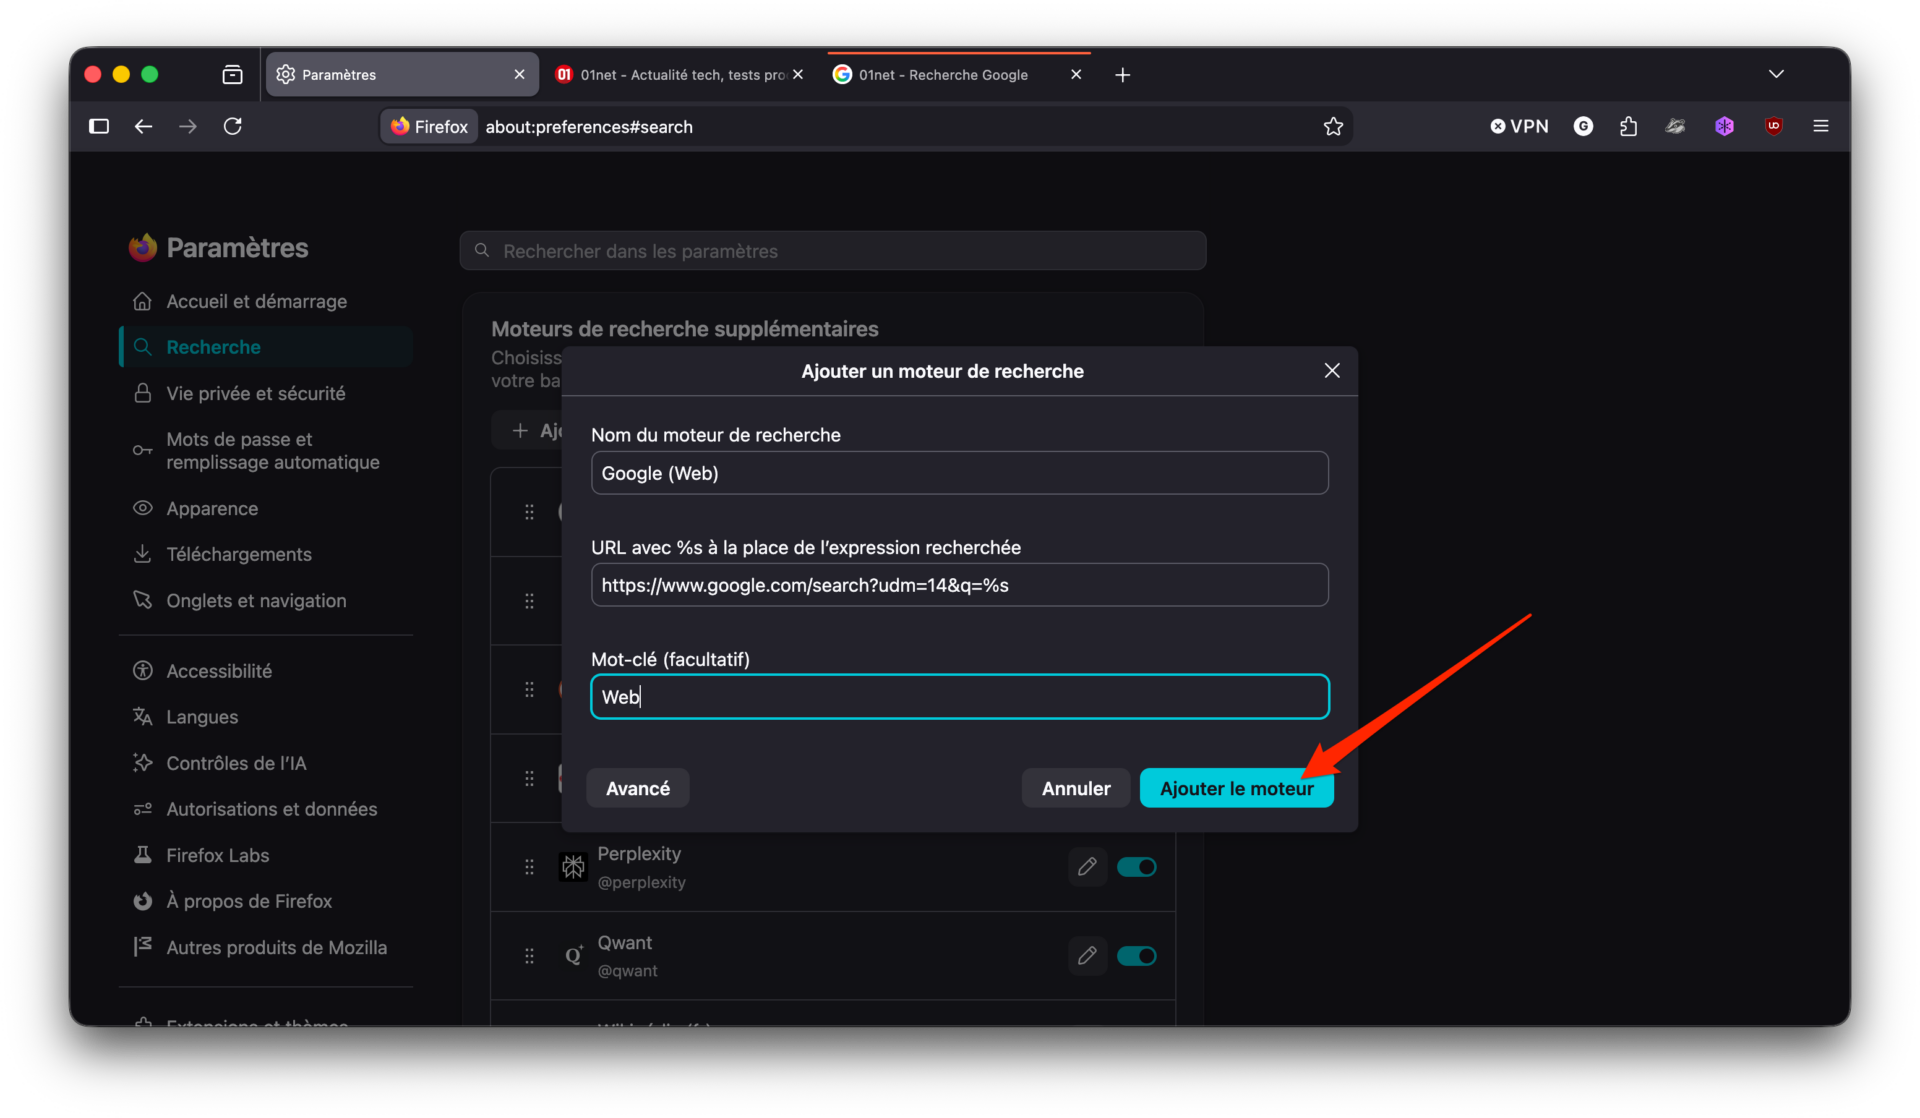Image resolution: width=1920 pixels, height=1118 pixels.
Task: Open Firefox Labs section
Action: click(x=265, y=855)
